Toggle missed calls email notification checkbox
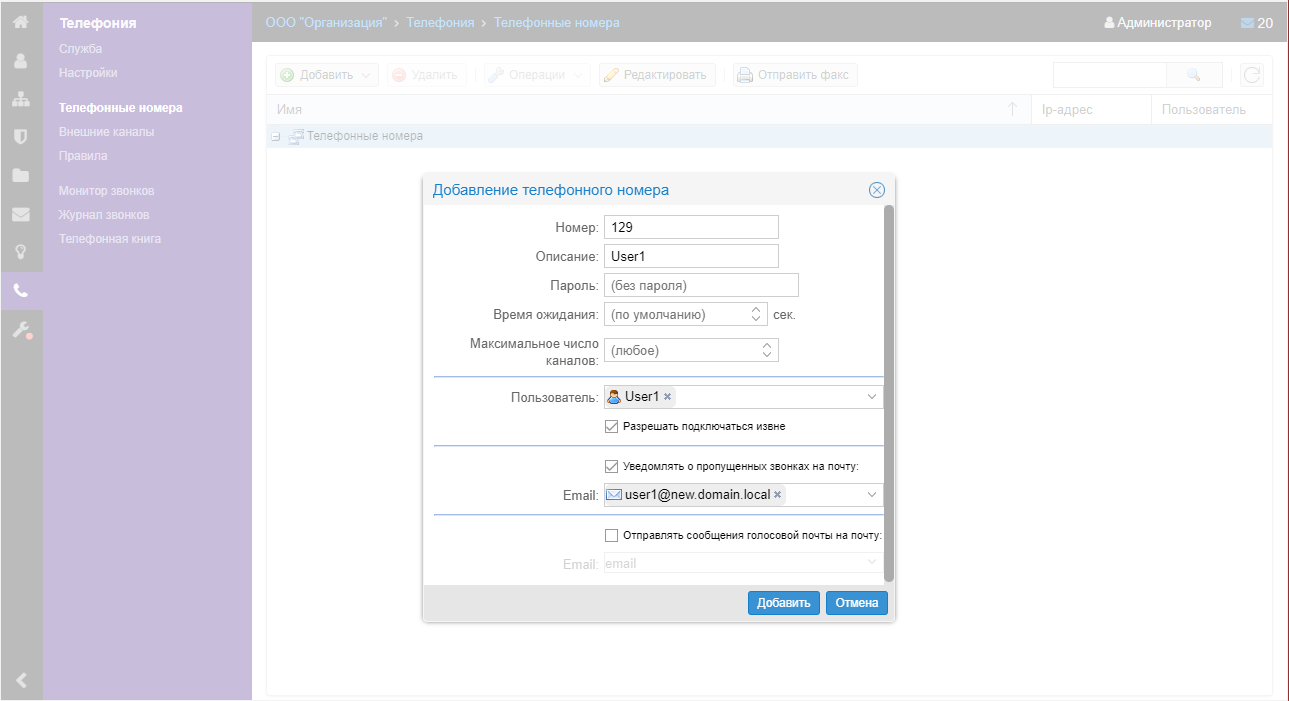This screenshot has height=701, width=1289. tap(612, 466)
